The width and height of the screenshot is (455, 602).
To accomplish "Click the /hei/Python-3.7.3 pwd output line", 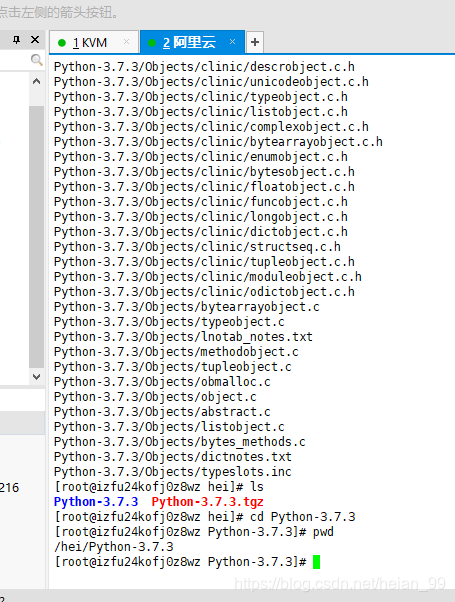I will 114,547.
